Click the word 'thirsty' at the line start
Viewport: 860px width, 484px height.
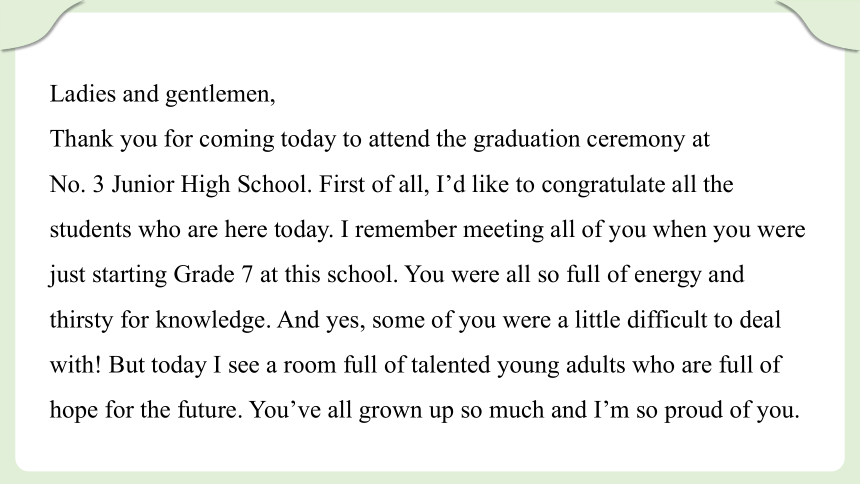click(x=81, y=320)
